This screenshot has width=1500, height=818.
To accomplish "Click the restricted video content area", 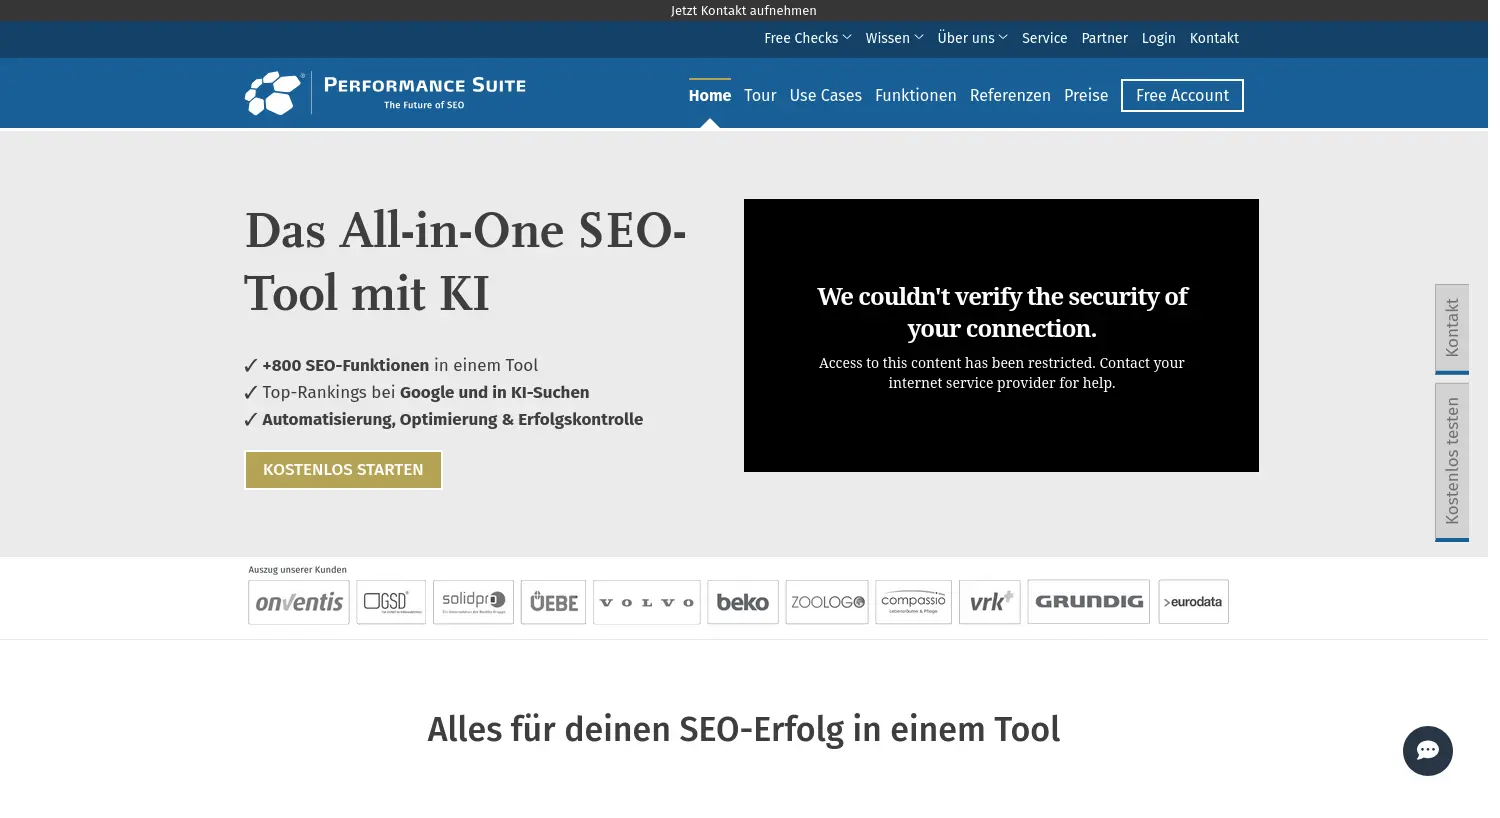I will tap(1001, 335).
